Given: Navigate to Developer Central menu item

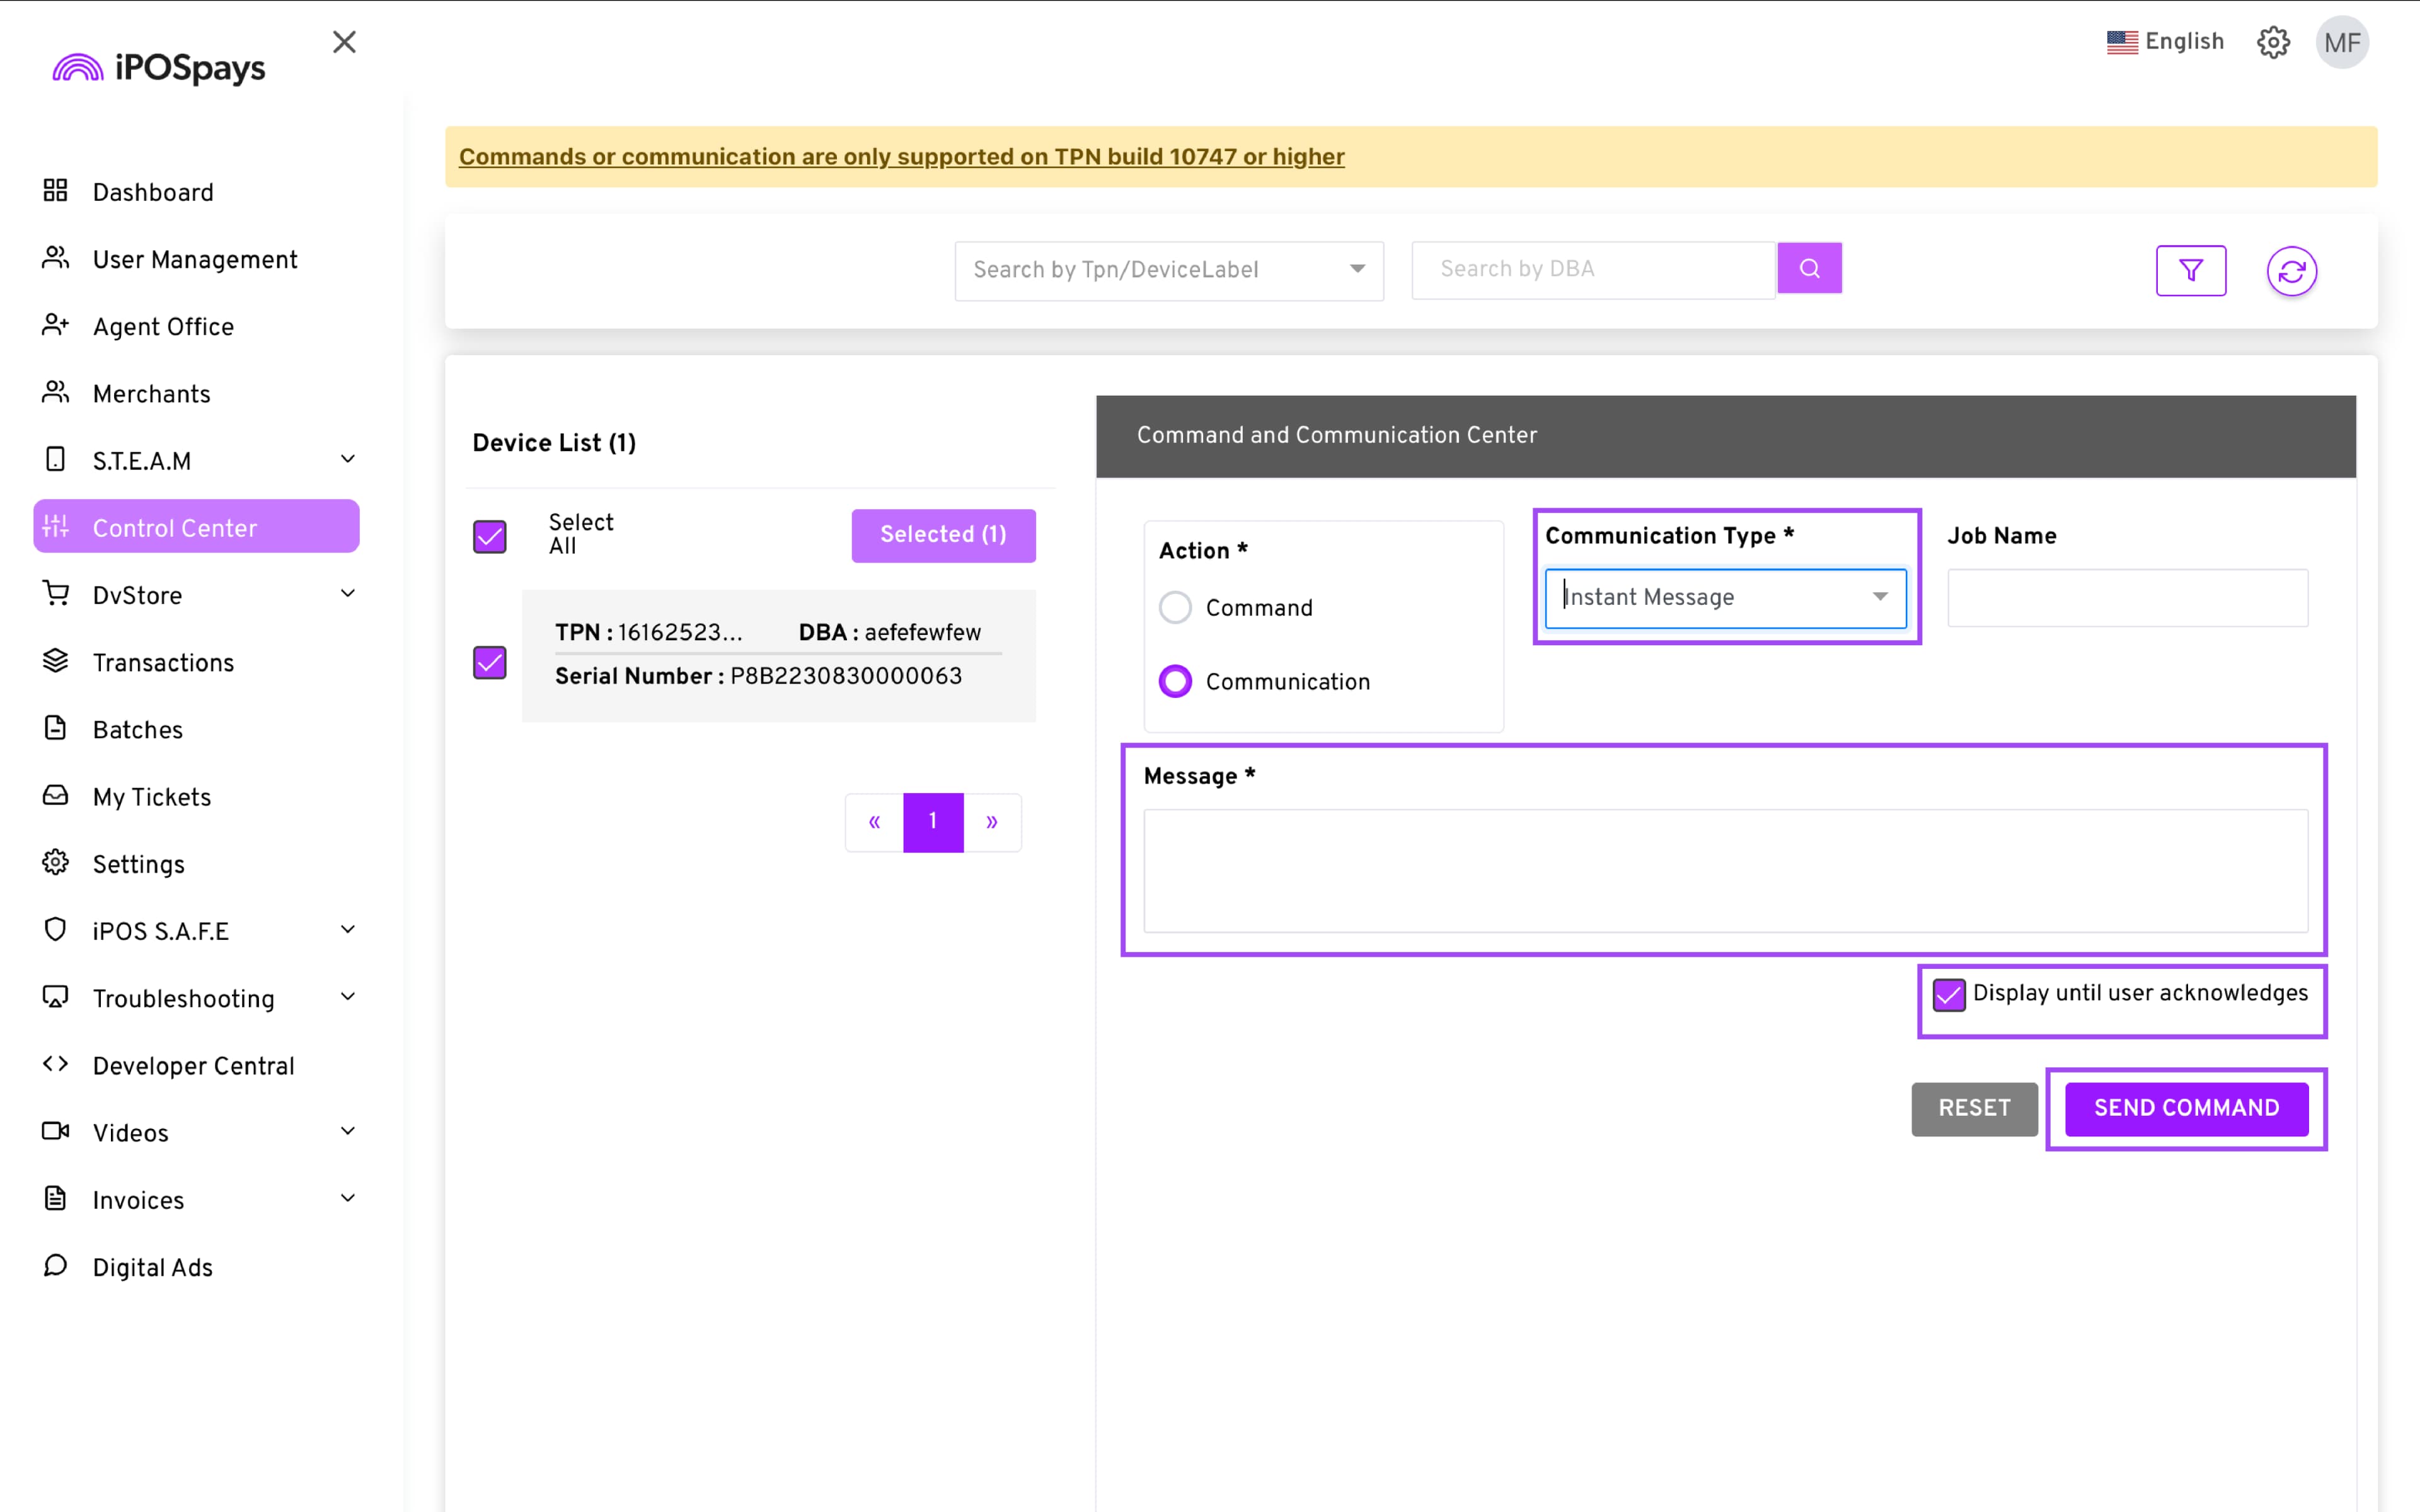Looking at the screenshot, I should pyautogui.click(x=193, y=1065).
